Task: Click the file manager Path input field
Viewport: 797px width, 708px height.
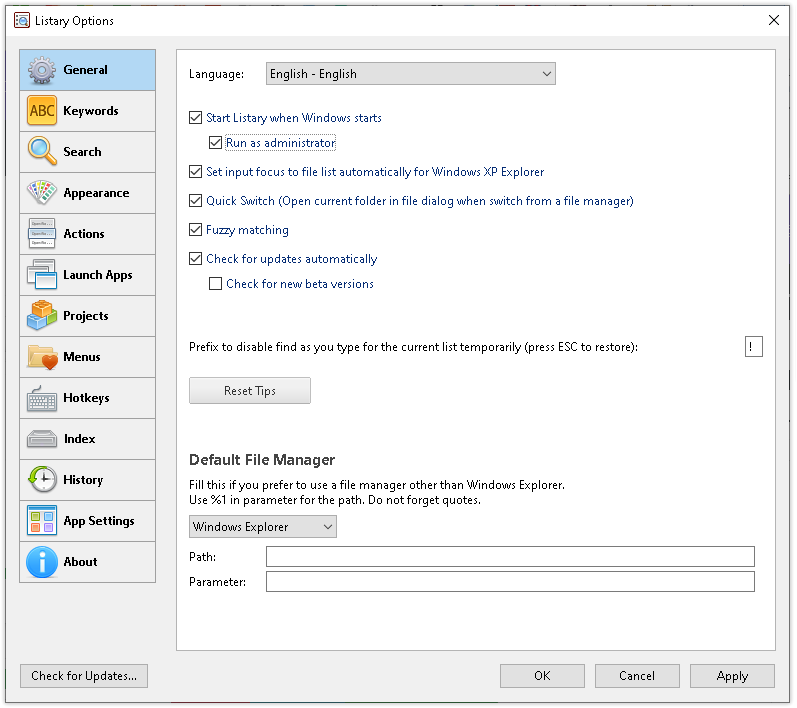Action: (510, 557)
